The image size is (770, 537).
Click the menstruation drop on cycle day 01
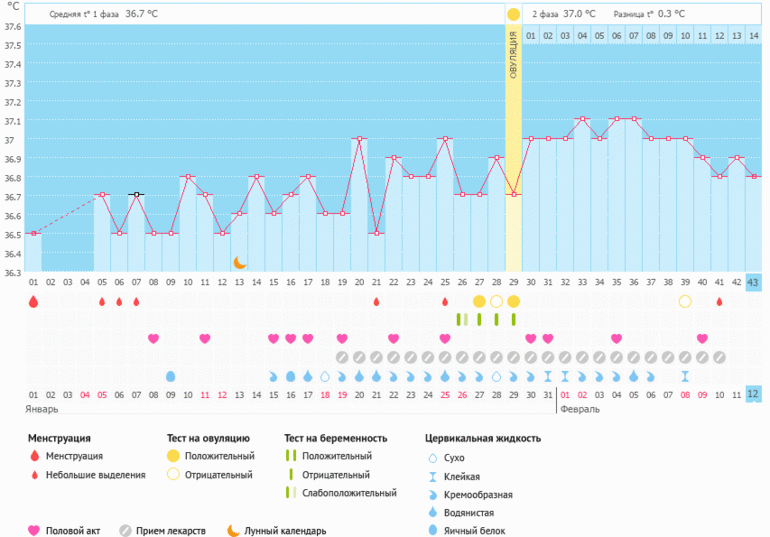point(33,301)
